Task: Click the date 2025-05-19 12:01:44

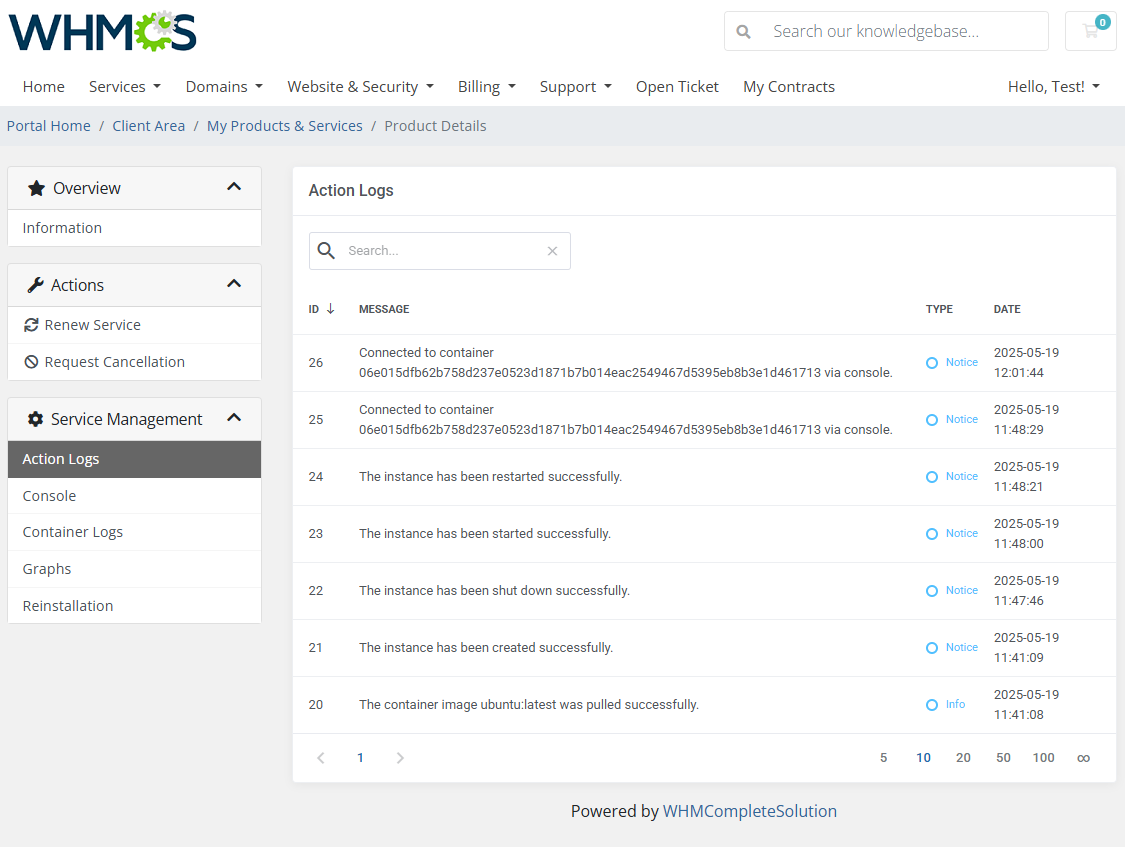Action: pyautogui.click(x=1026, y=363)
